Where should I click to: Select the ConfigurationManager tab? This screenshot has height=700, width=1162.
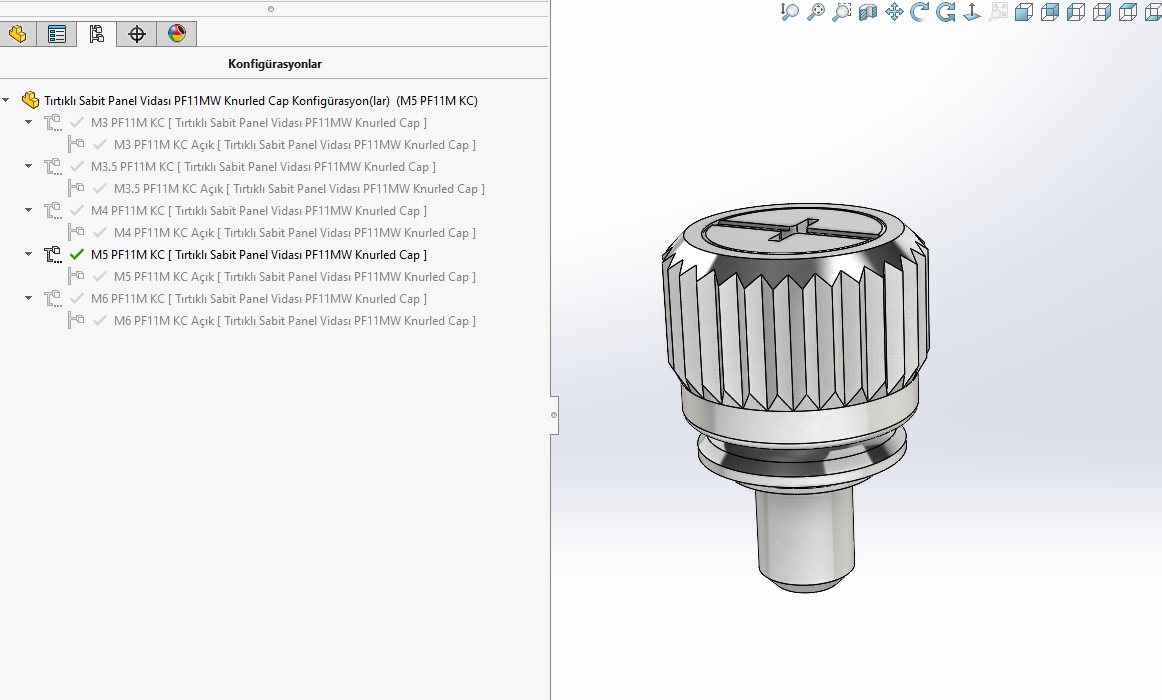pos(96,34)
